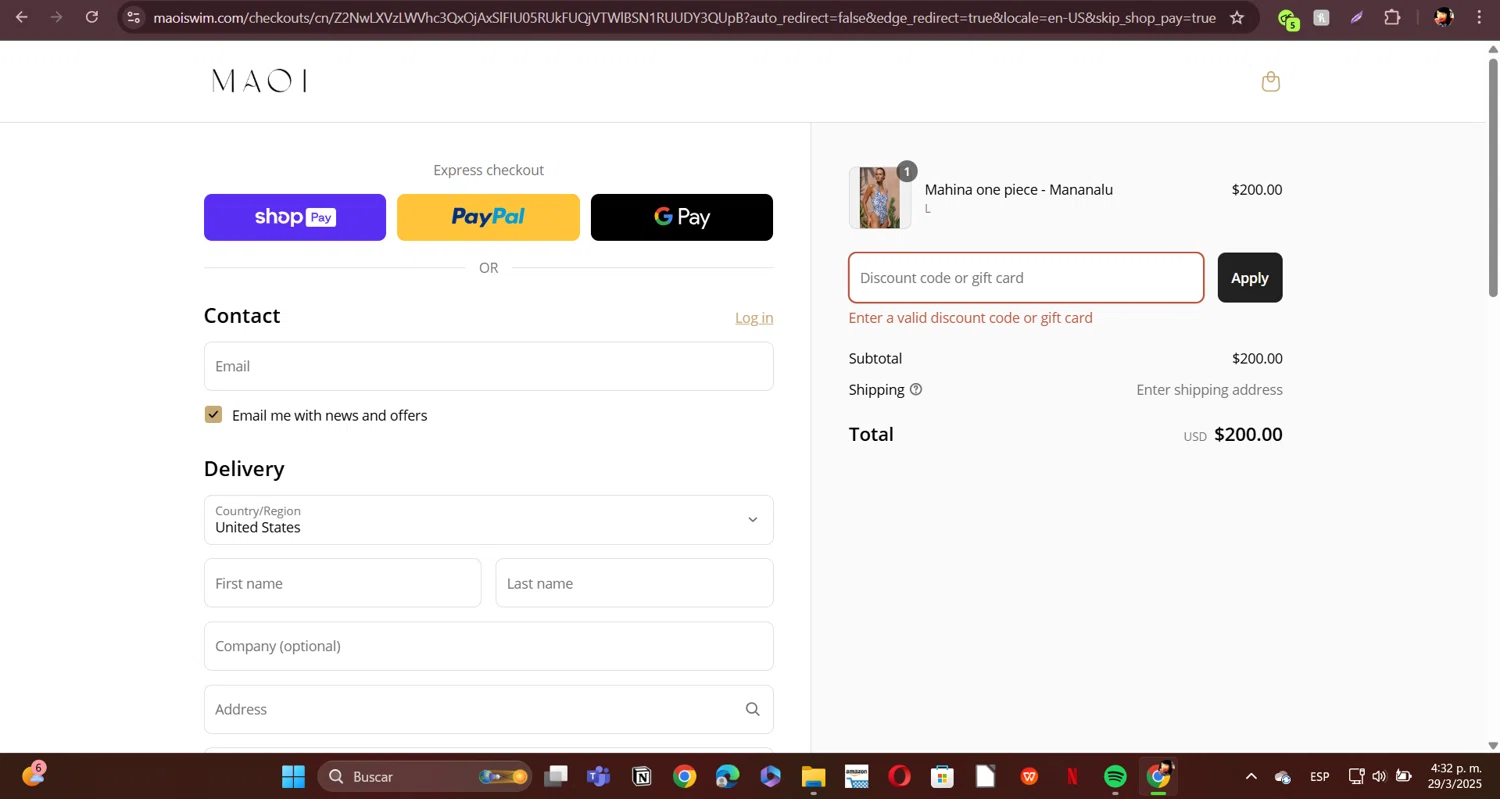Screen dimensions: 1500x799
Task: Open Netflix from the taskbar
Action: pos(1072,776)
